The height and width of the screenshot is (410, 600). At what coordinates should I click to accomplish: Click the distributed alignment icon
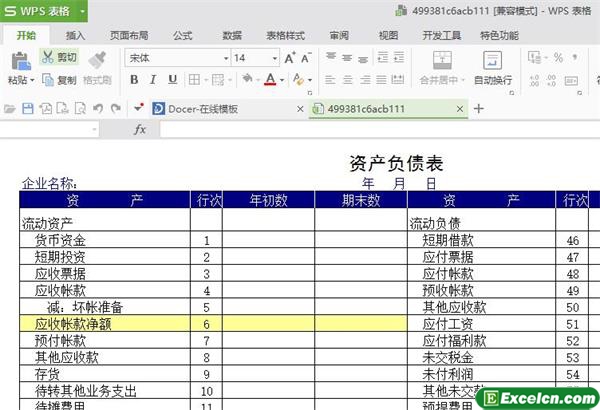click(398, 80)
